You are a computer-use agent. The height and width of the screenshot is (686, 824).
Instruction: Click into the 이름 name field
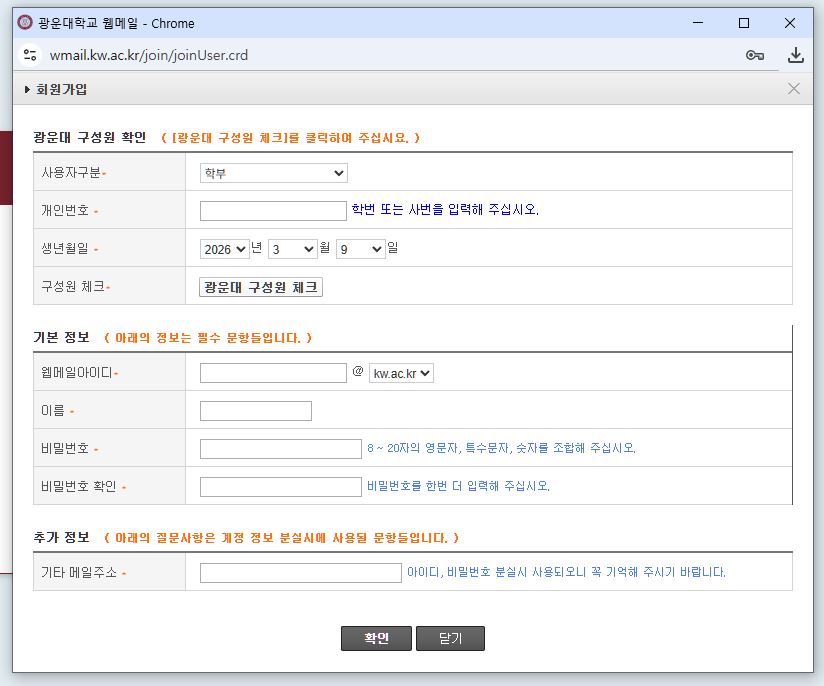coord(256,410)
